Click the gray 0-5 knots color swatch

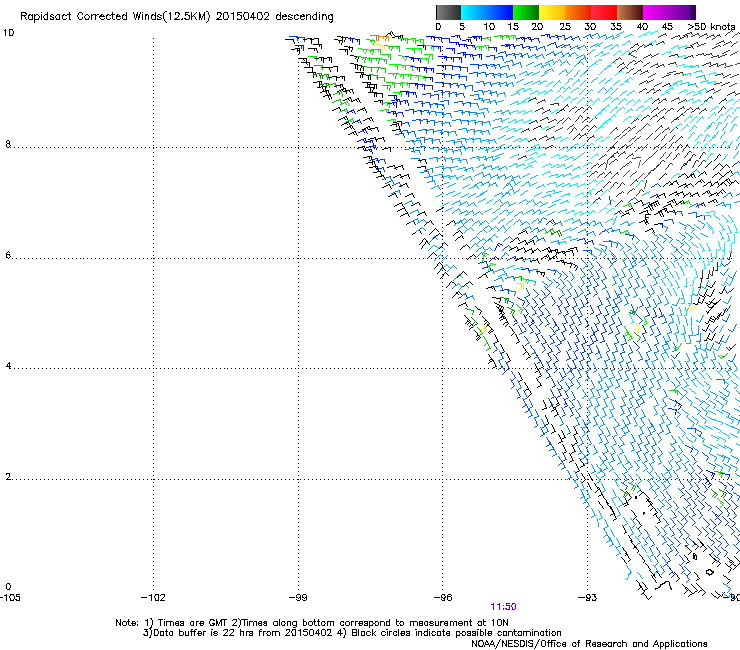[448, 12]
